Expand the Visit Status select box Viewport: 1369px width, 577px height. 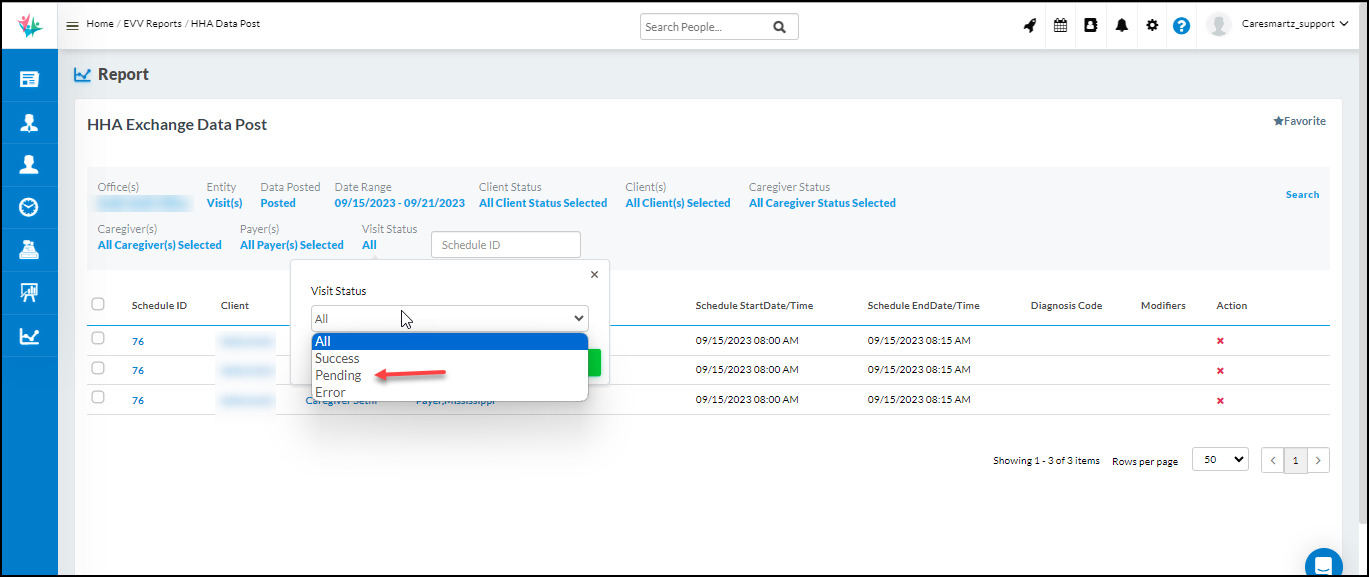[x=449, y=318]
